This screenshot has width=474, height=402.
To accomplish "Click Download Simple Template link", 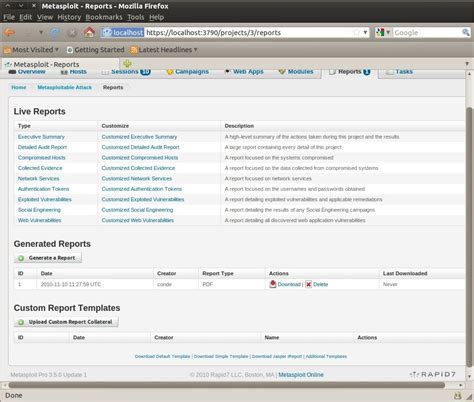I will (x=221, y=356).
